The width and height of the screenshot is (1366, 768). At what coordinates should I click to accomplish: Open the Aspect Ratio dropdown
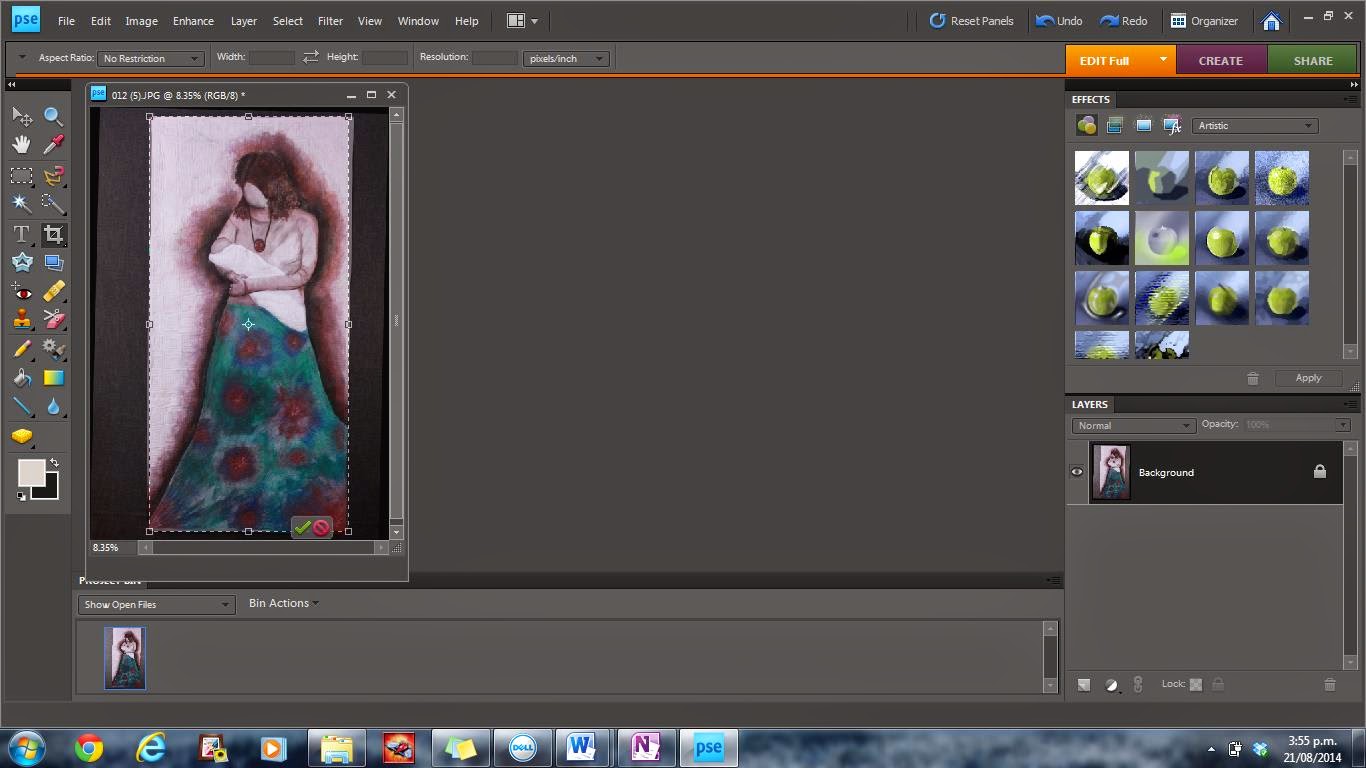point(151,59)
